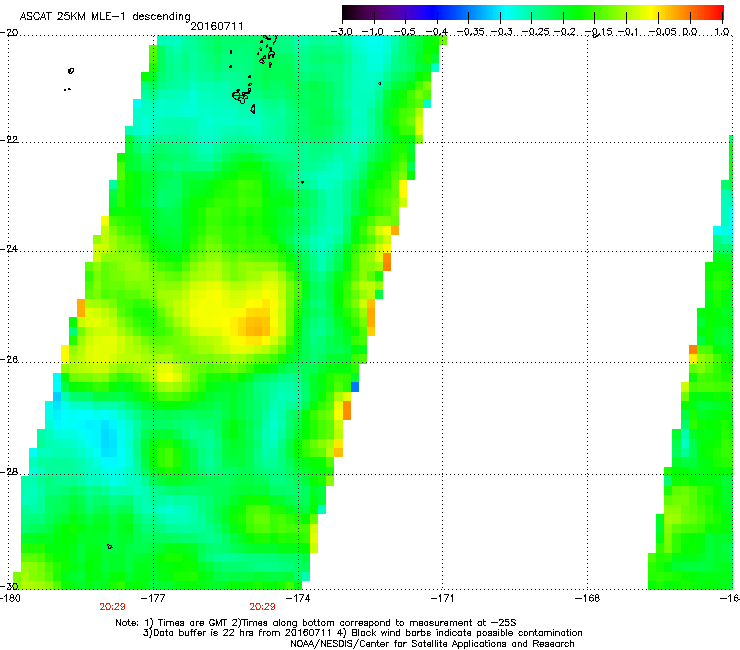Click the "-28" latitude axis label
This screenshot has width=740, height=650.
(9, 472)
